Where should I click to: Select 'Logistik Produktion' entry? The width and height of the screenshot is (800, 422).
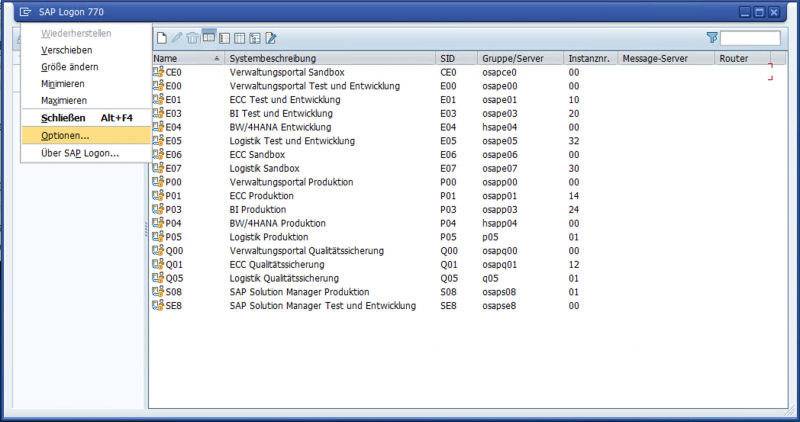[x=269, y=237]
